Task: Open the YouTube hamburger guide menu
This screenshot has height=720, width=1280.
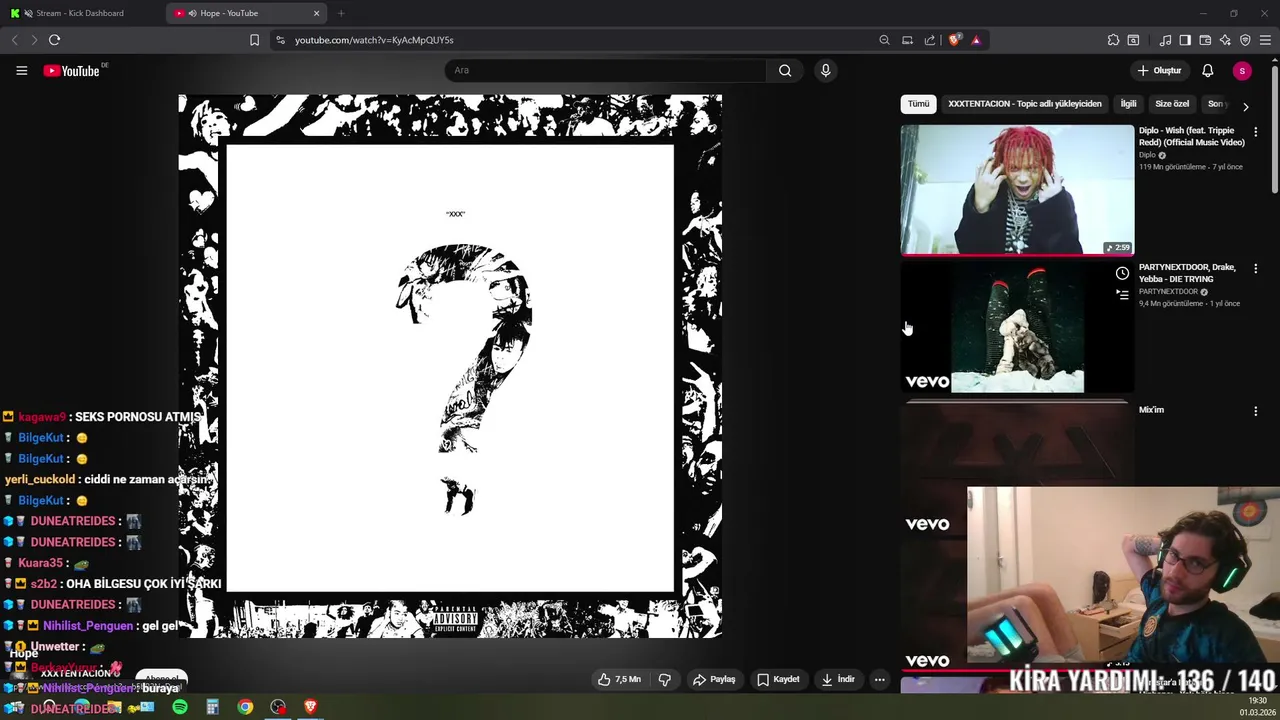Action: click(x=21, y=70)
